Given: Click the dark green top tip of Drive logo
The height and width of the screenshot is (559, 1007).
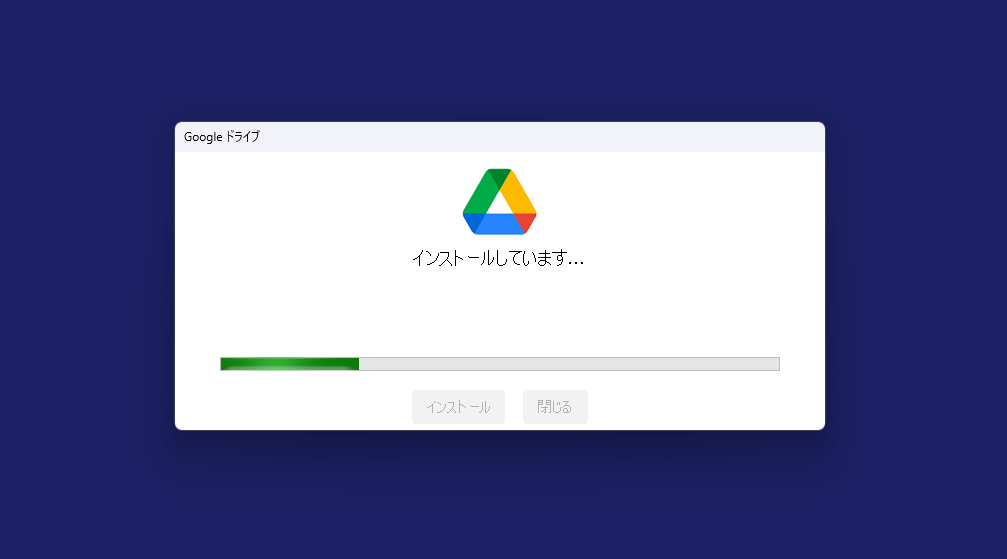Looking at the screenshot, I should [x=499, y=177].
